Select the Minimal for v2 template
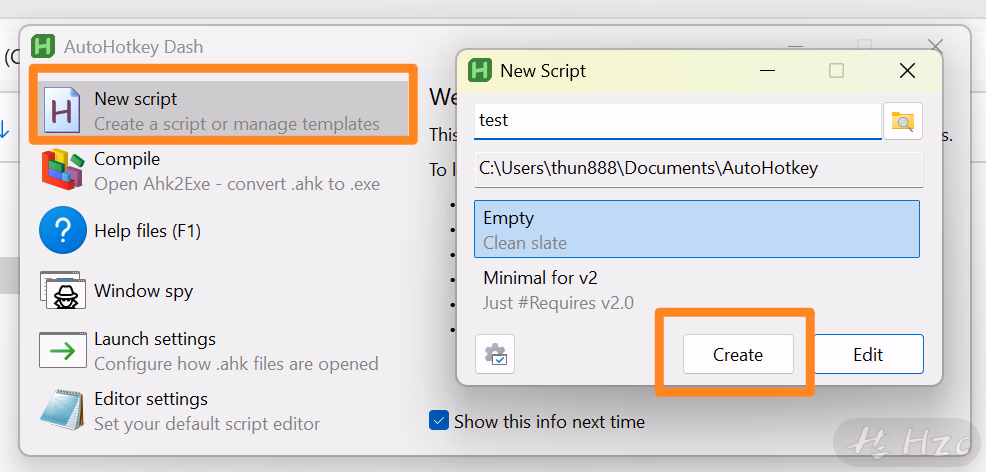The image size is (986, 472). point(697,290)
